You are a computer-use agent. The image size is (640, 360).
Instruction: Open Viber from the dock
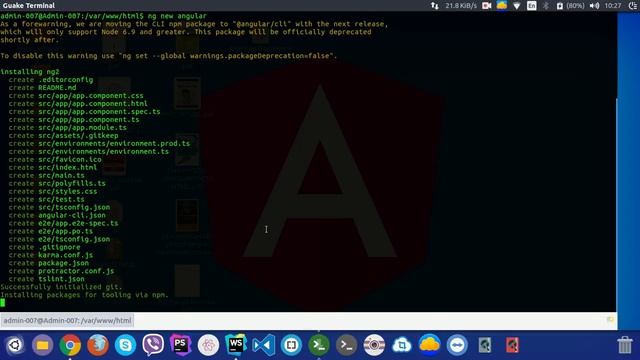pyautogui.click(x=153, y=345)
